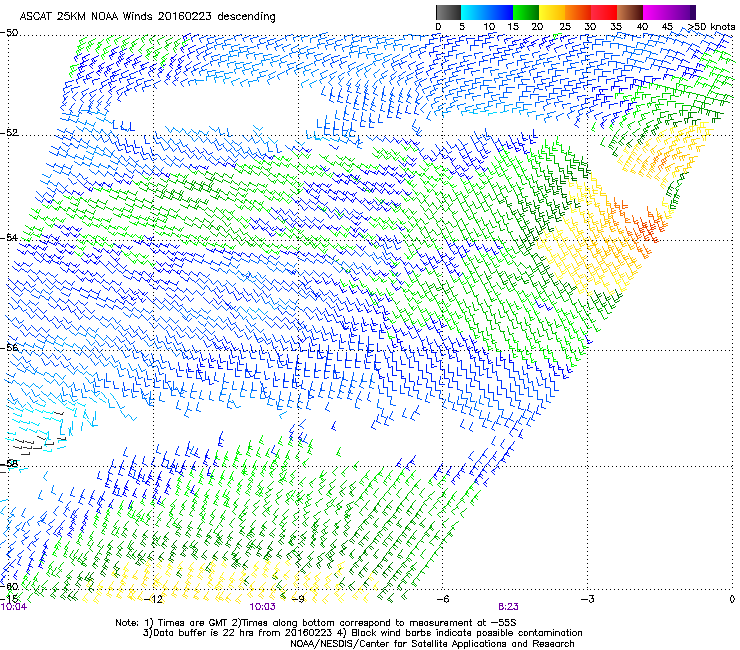
Task: Click the "NOAA/NESDIS/Center for Satellite Applications and Research" credit
Action: click(432, 644)
